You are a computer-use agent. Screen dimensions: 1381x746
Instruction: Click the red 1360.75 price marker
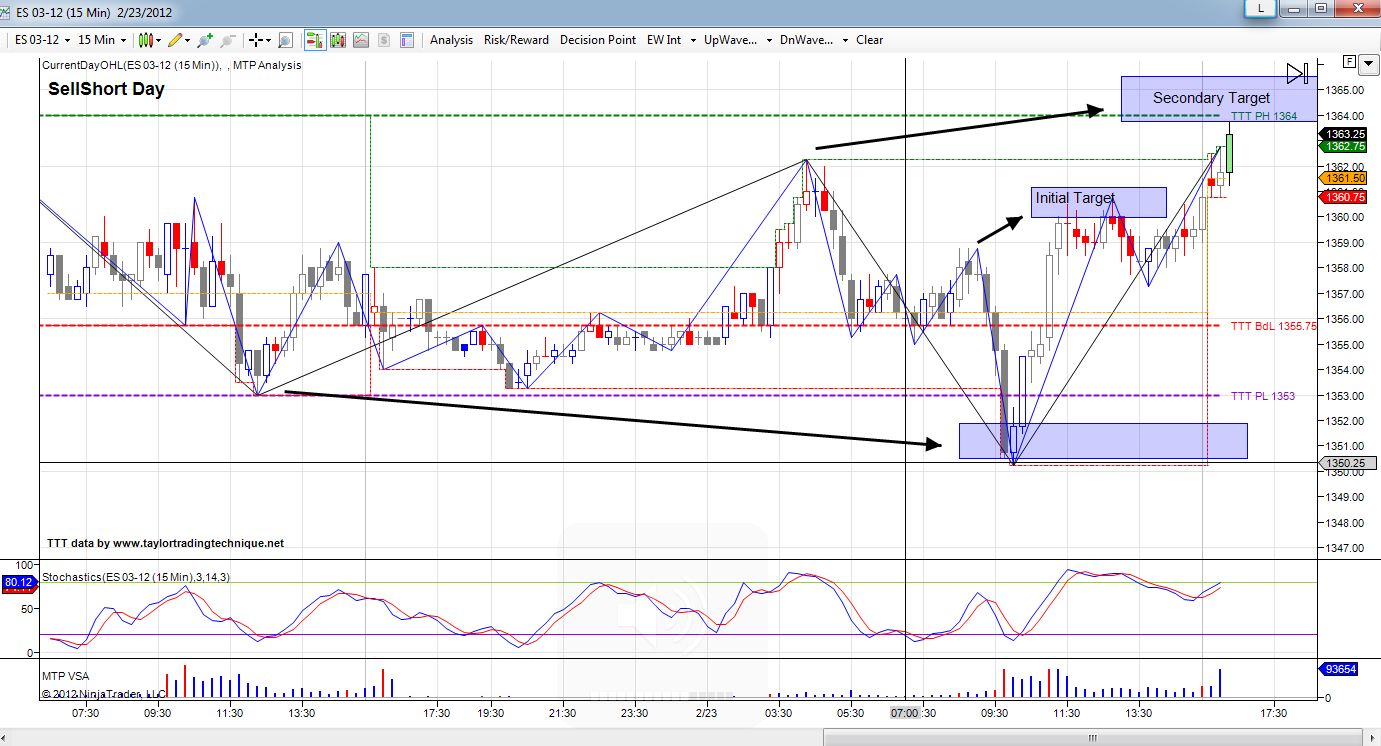1345,197
